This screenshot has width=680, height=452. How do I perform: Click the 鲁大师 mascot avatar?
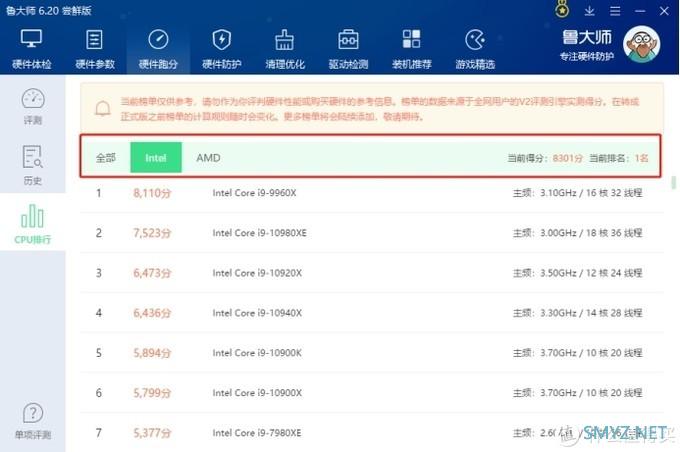pyautogui.click(x=641, y=44)
